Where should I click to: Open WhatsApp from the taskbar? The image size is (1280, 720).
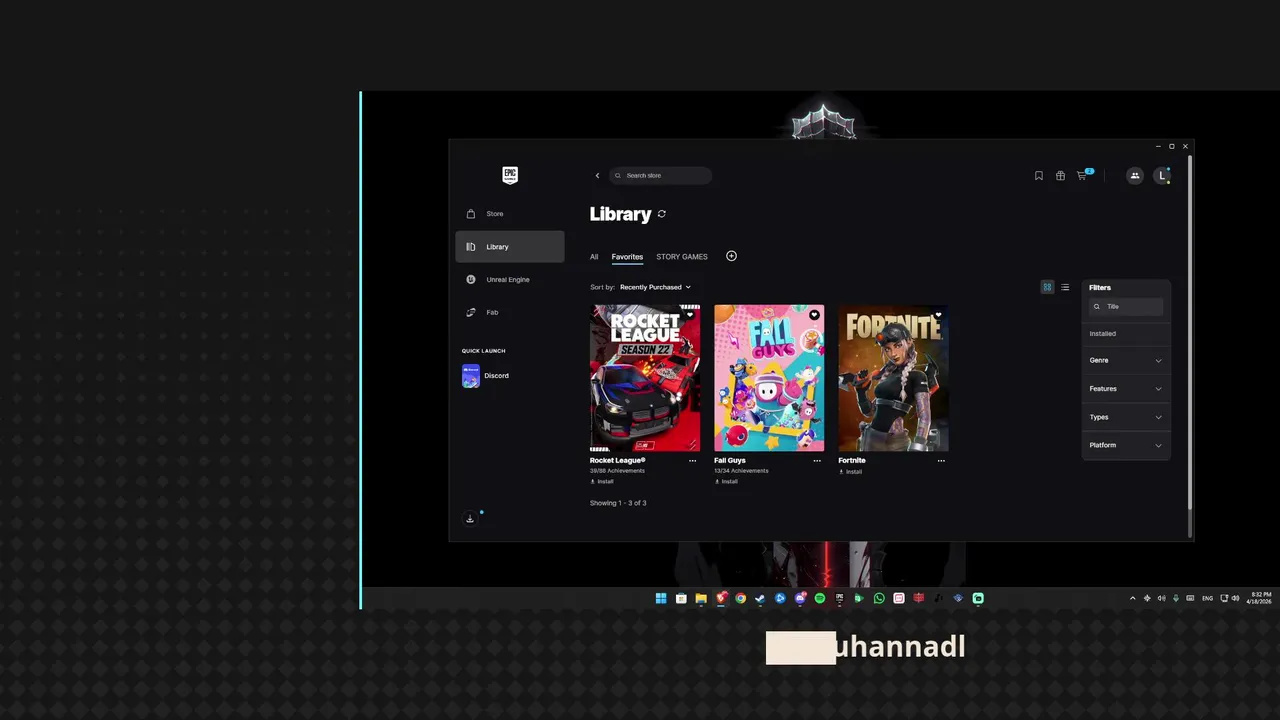pyautogui.click(x=879, y=598)
